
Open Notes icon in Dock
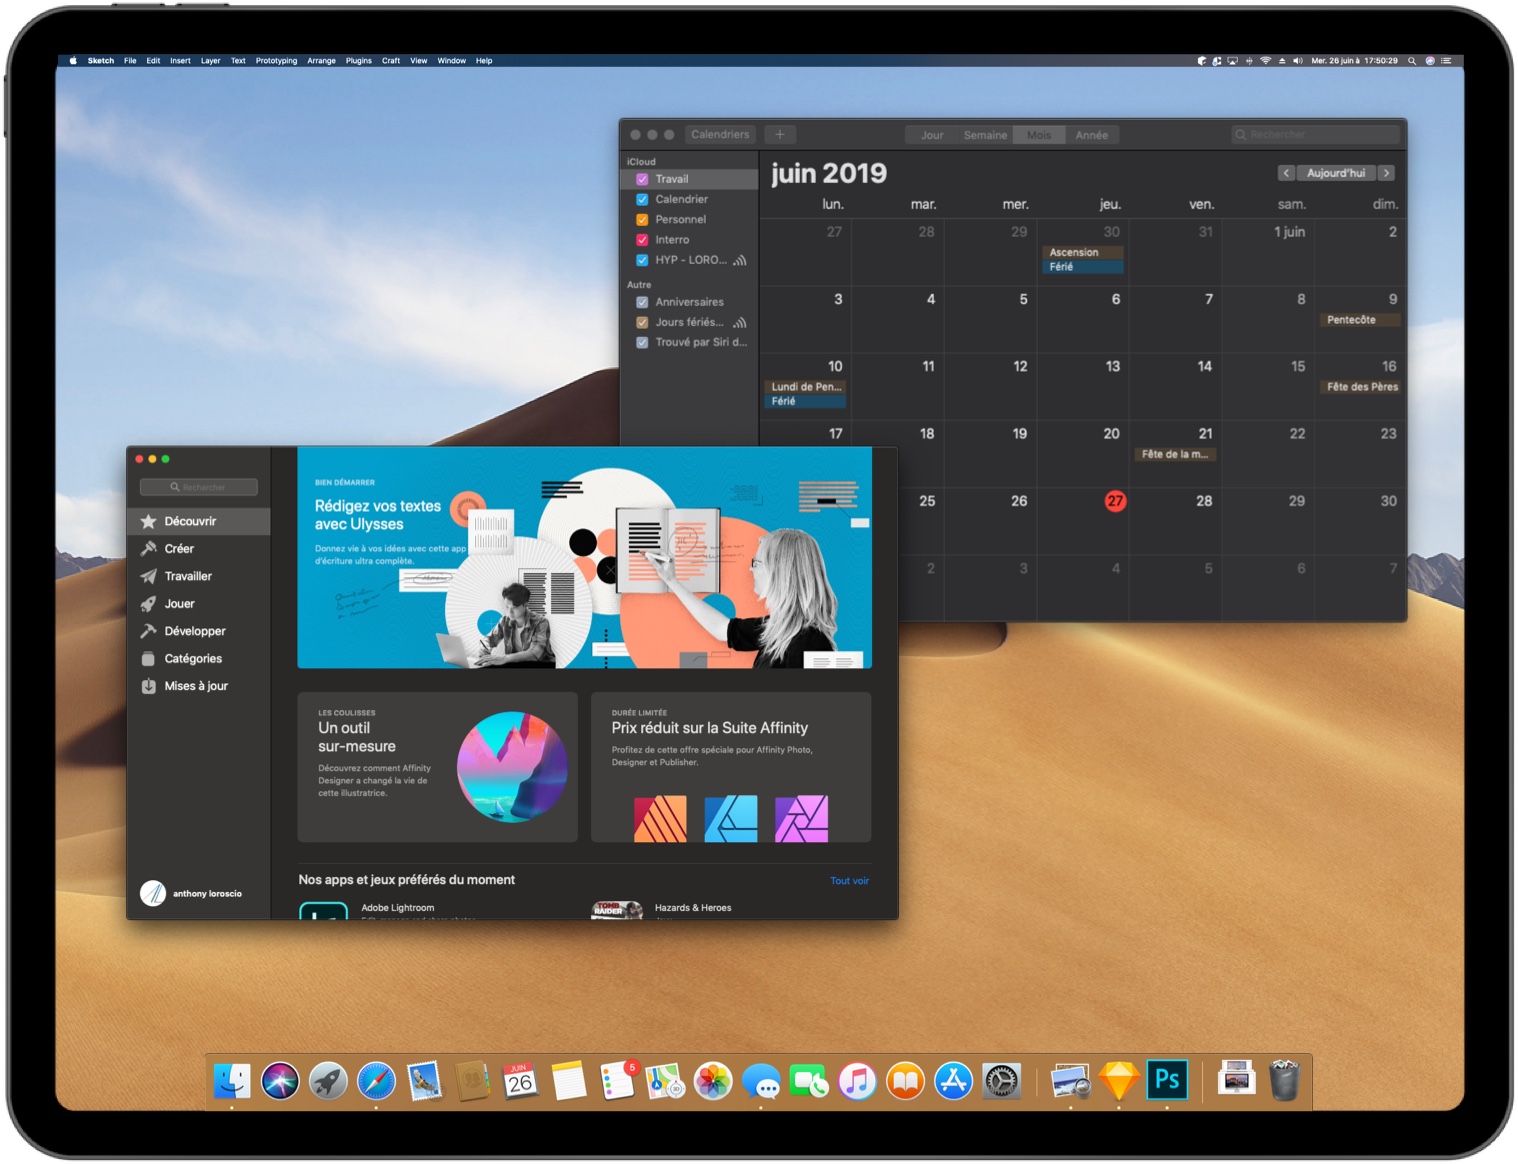click(568, 1081)
